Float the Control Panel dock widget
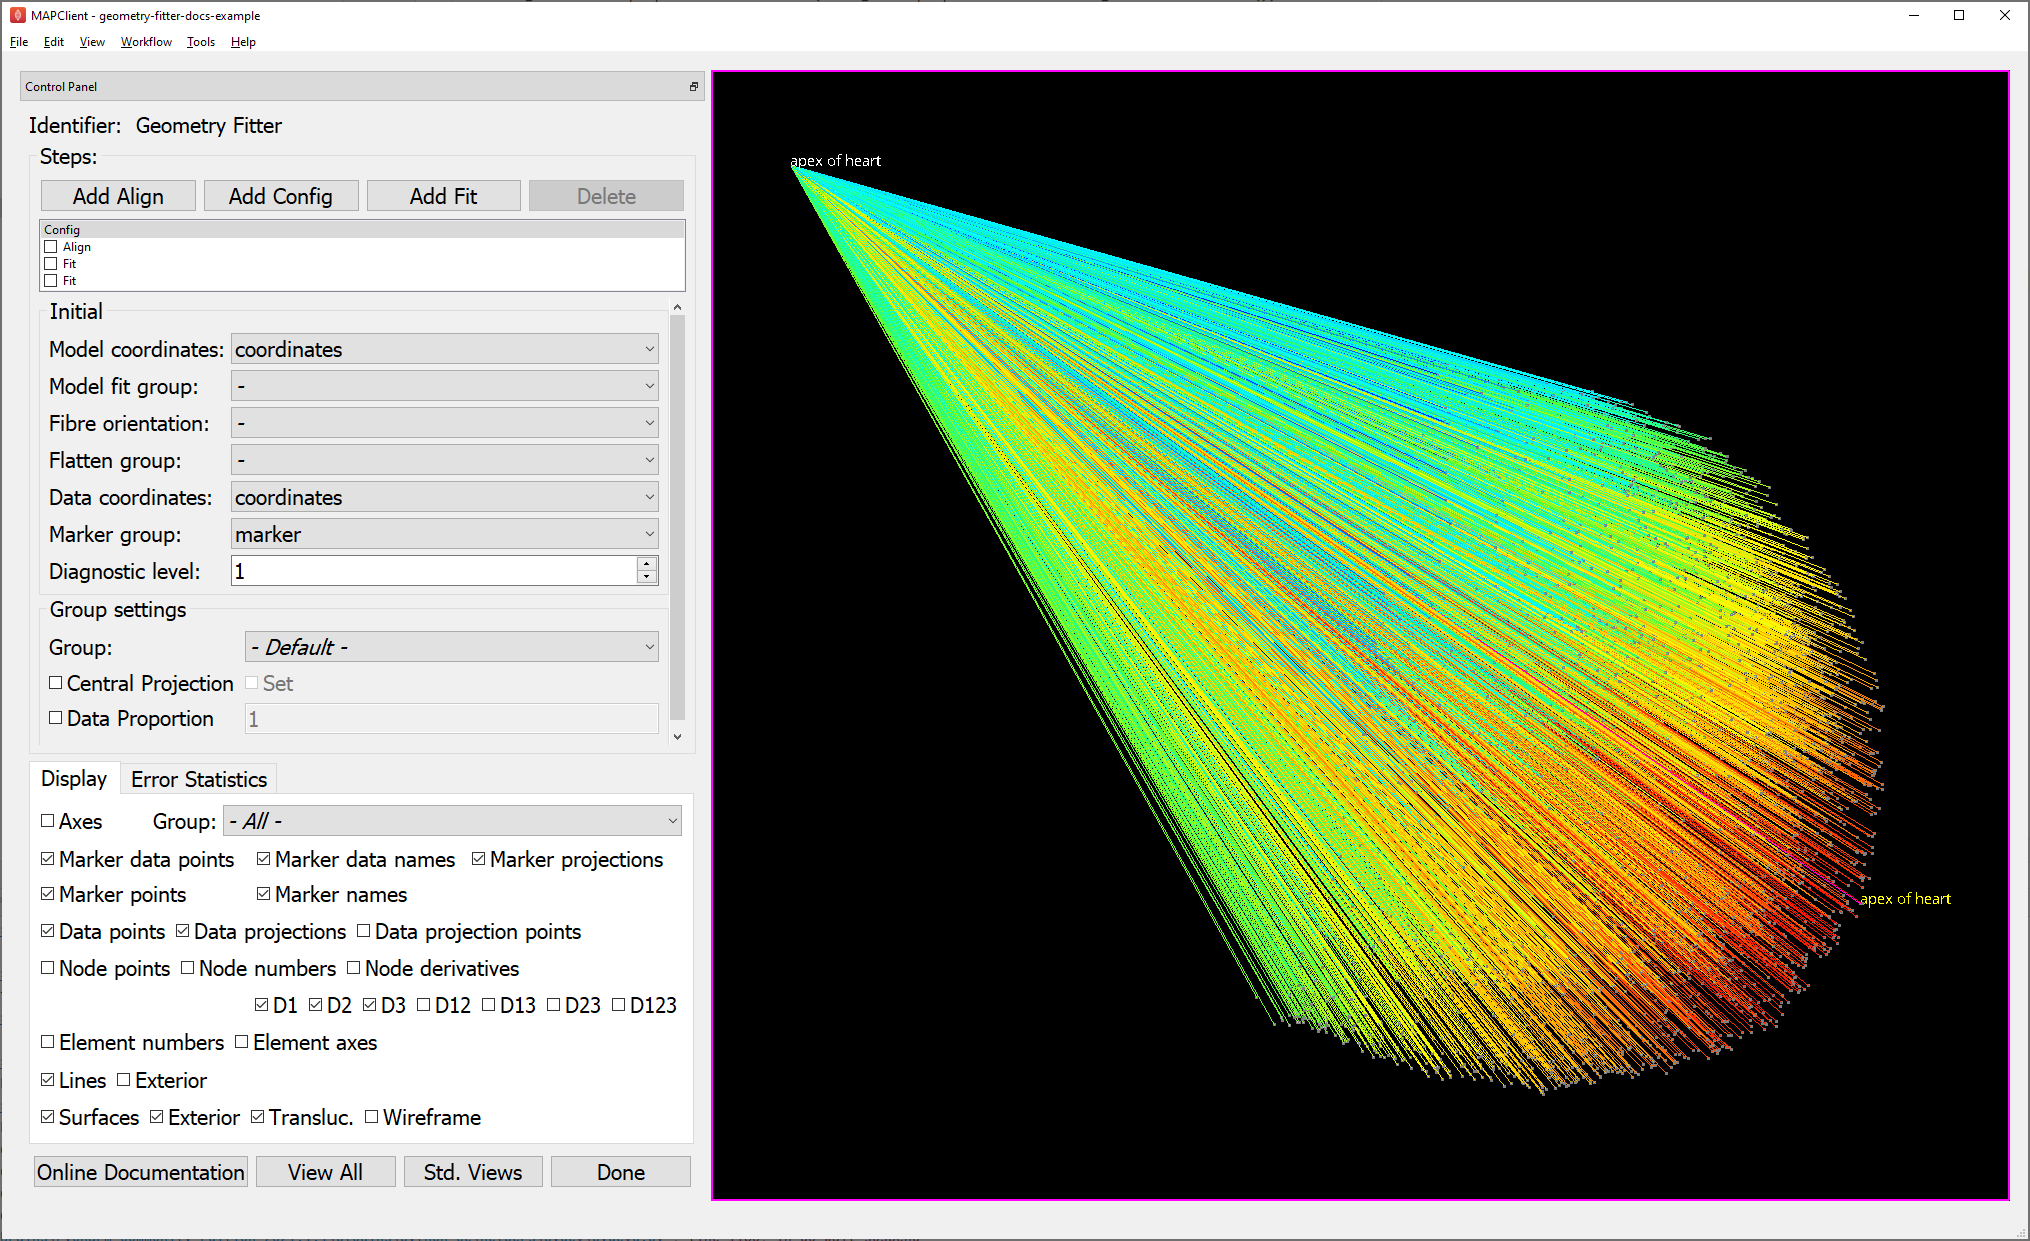 (x=693, y=87)
